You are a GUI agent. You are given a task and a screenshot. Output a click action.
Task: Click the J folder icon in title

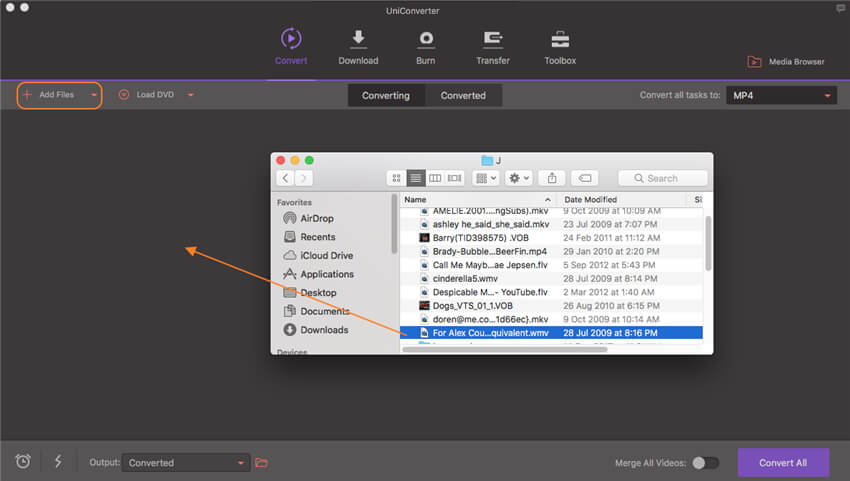487,161
